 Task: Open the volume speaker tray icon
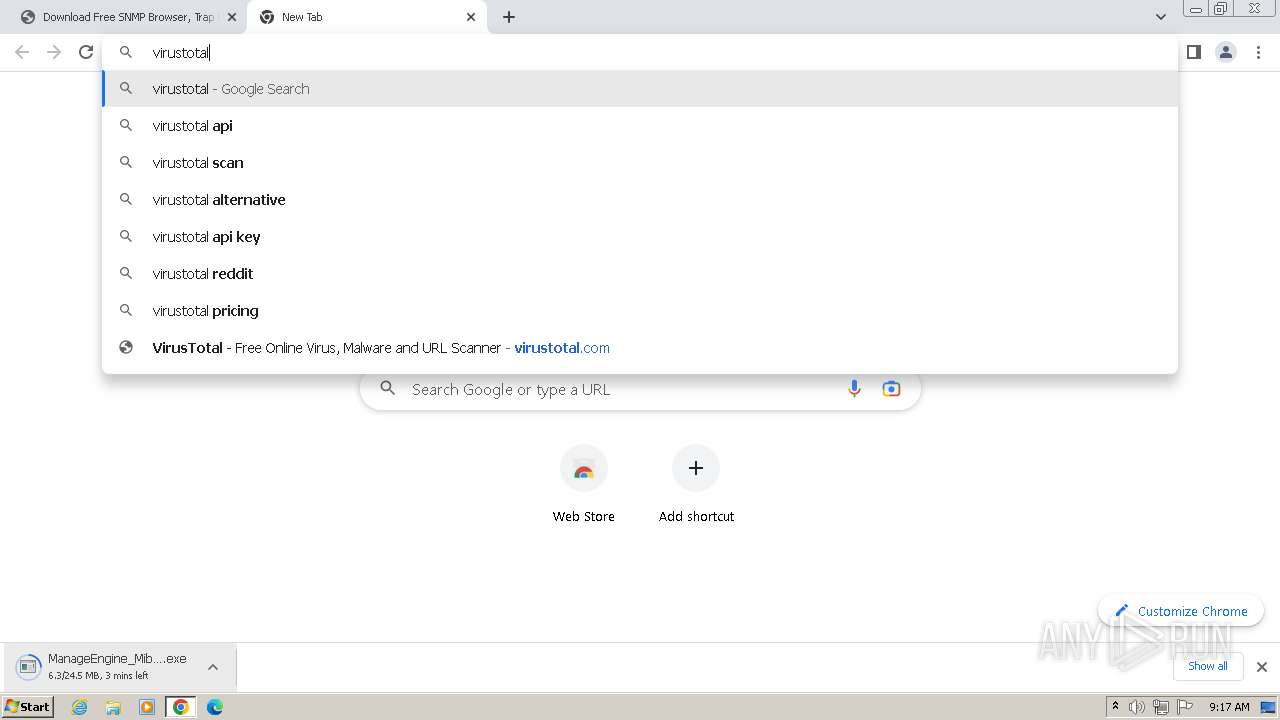[1137, 707]
